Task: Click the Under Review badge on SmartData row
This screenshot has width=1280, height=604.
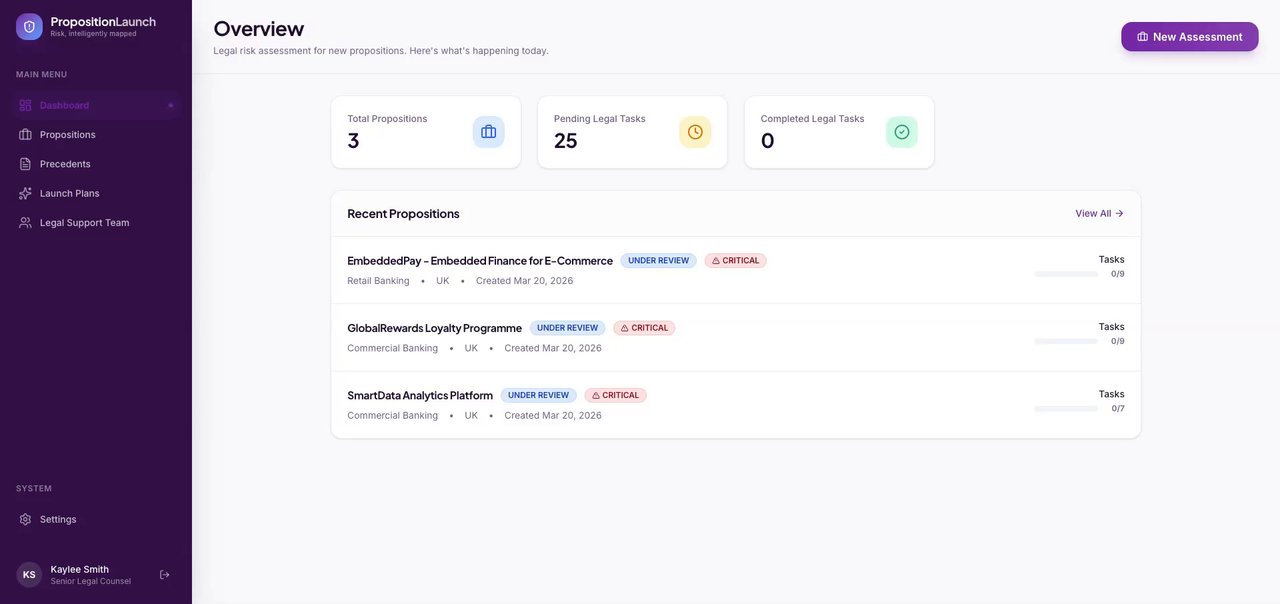Action: pos(538,396)
